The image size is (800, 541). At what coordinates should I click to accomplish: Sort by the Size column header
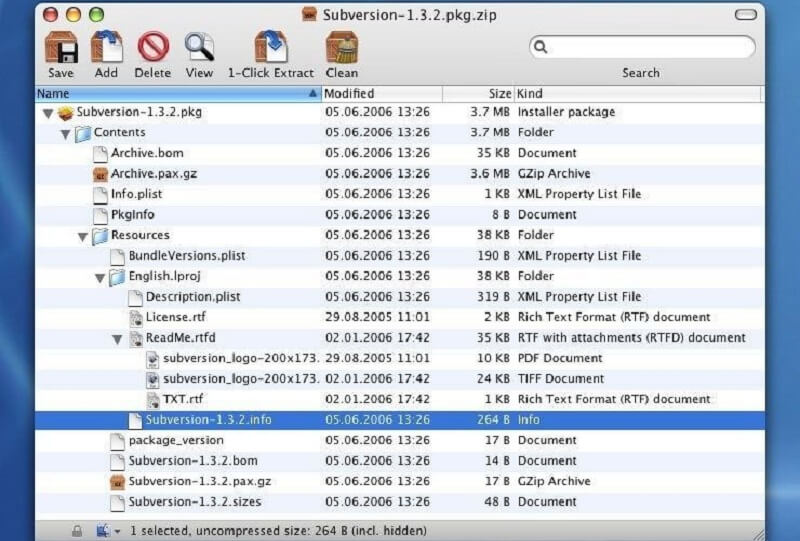point(478,93)
